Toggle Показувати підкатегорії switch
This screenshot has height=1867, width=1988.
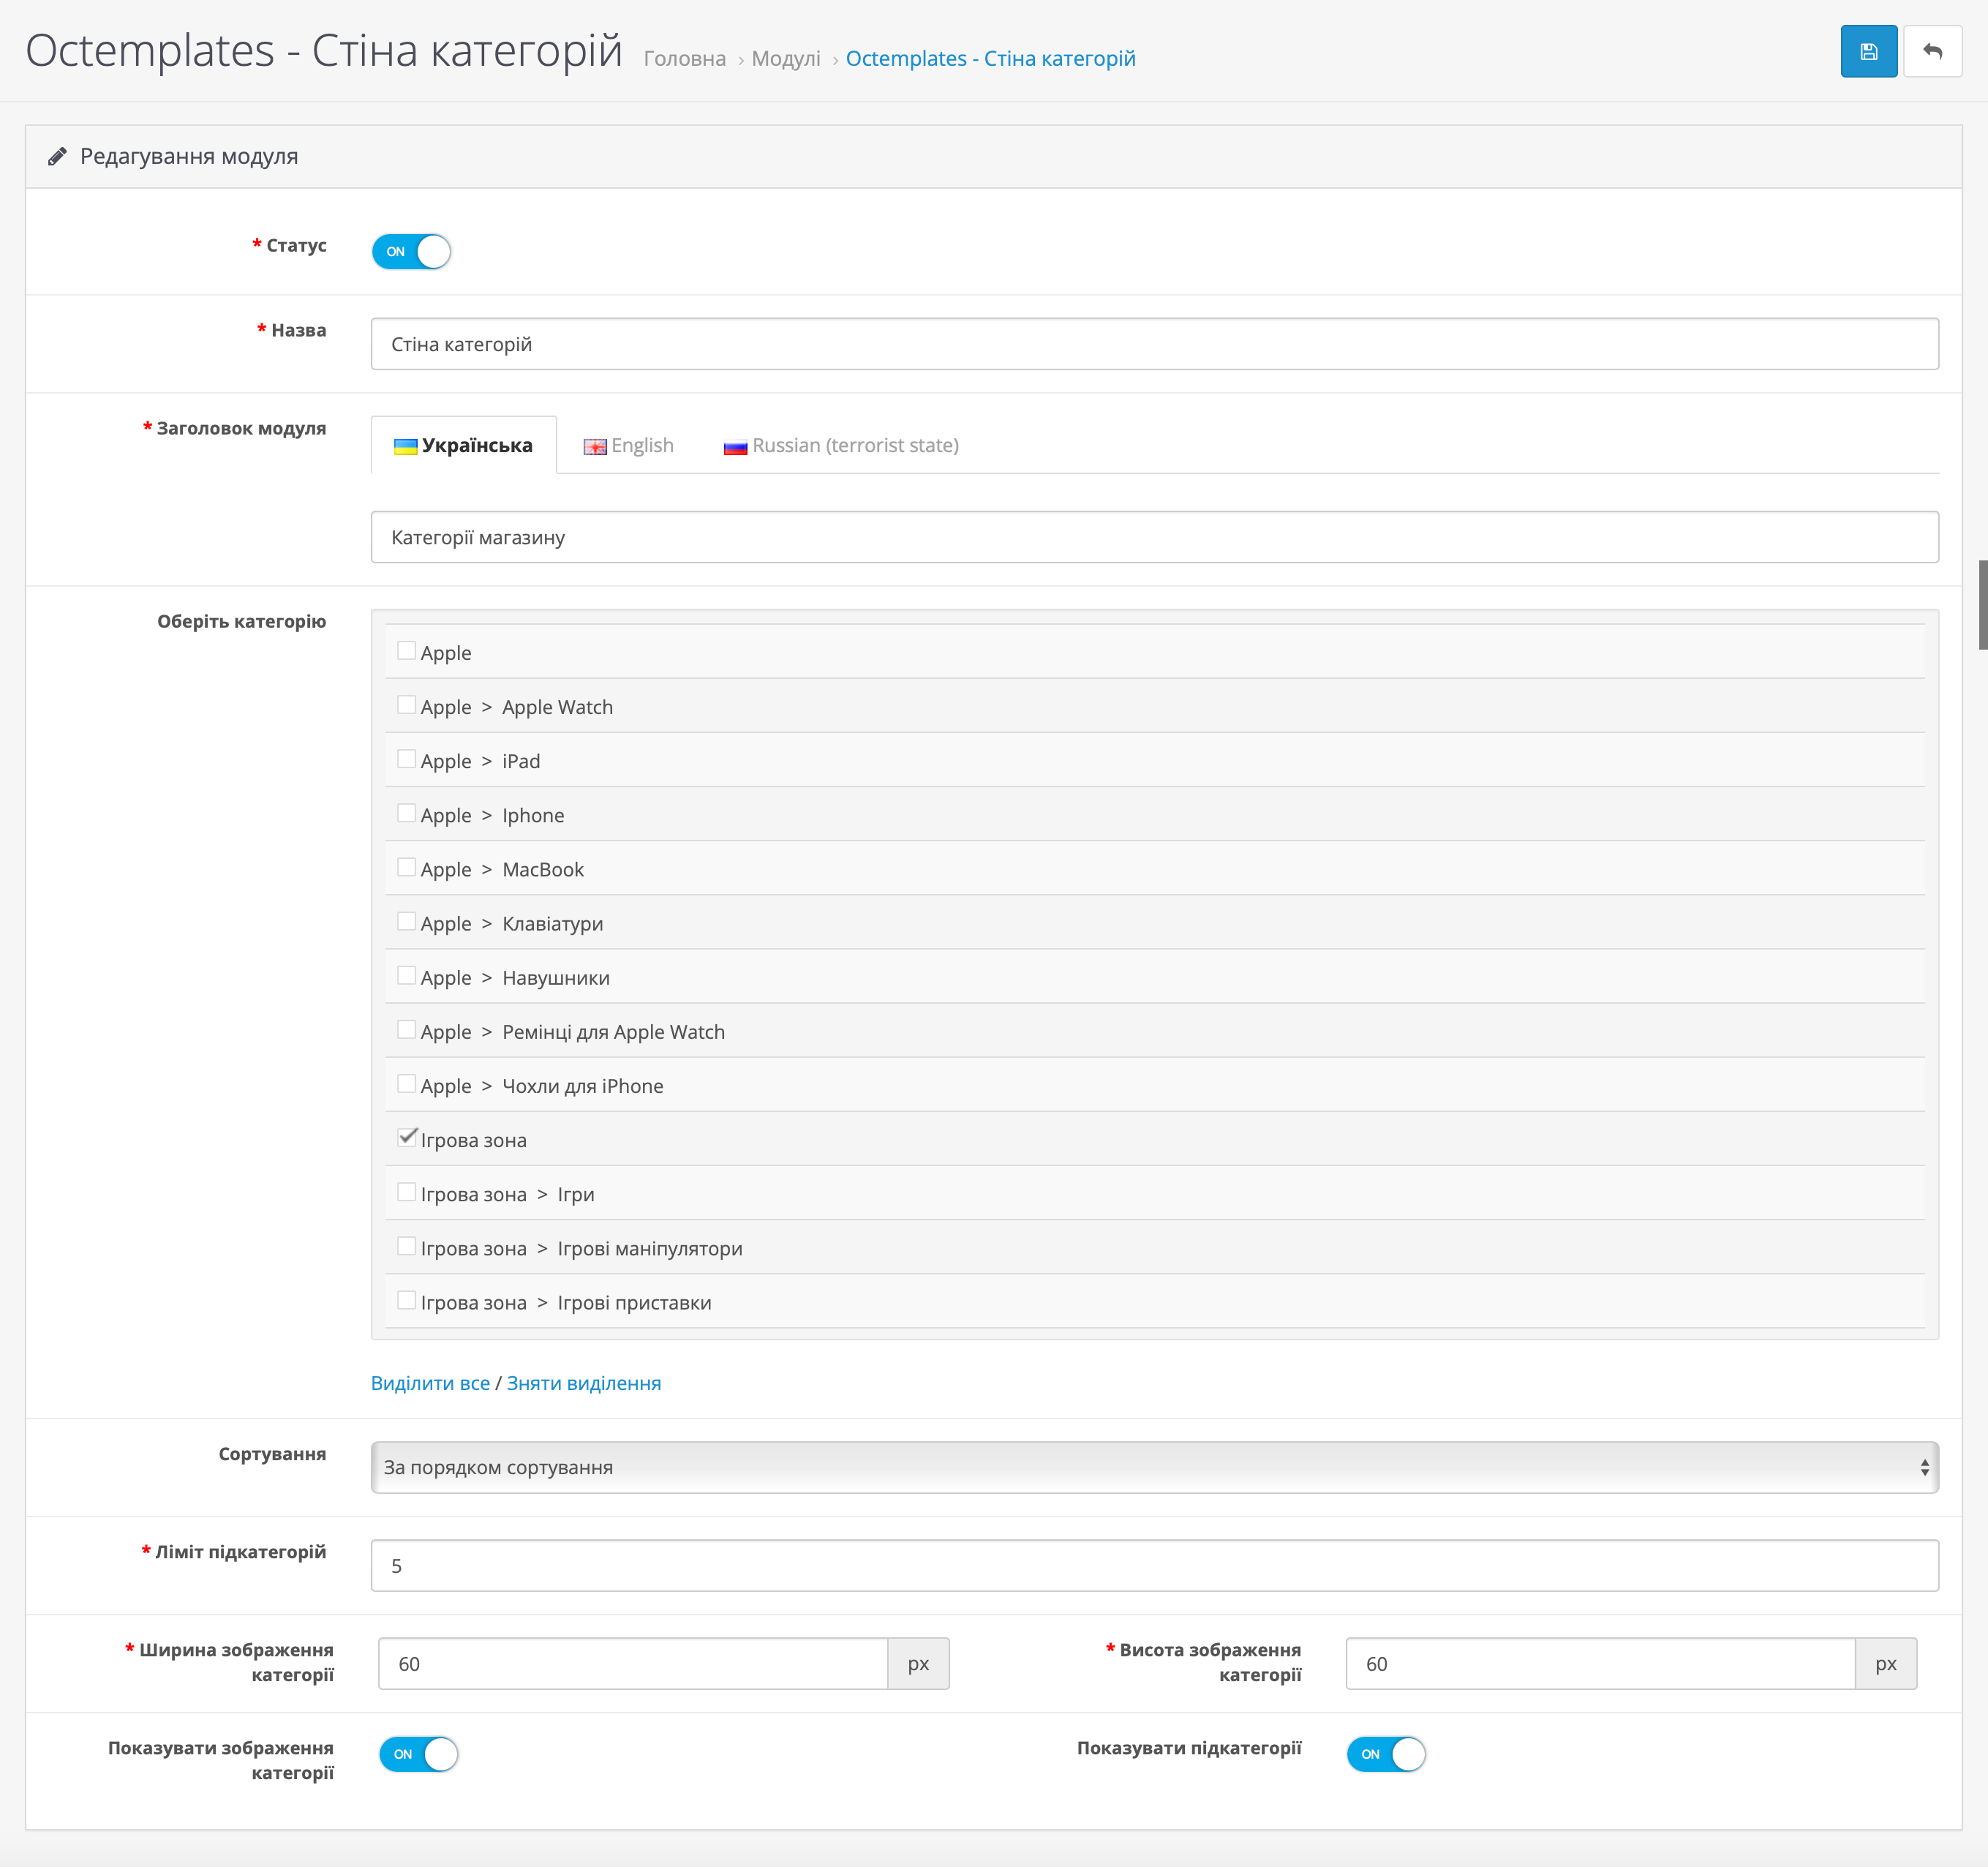(x=1385, y=1754)
